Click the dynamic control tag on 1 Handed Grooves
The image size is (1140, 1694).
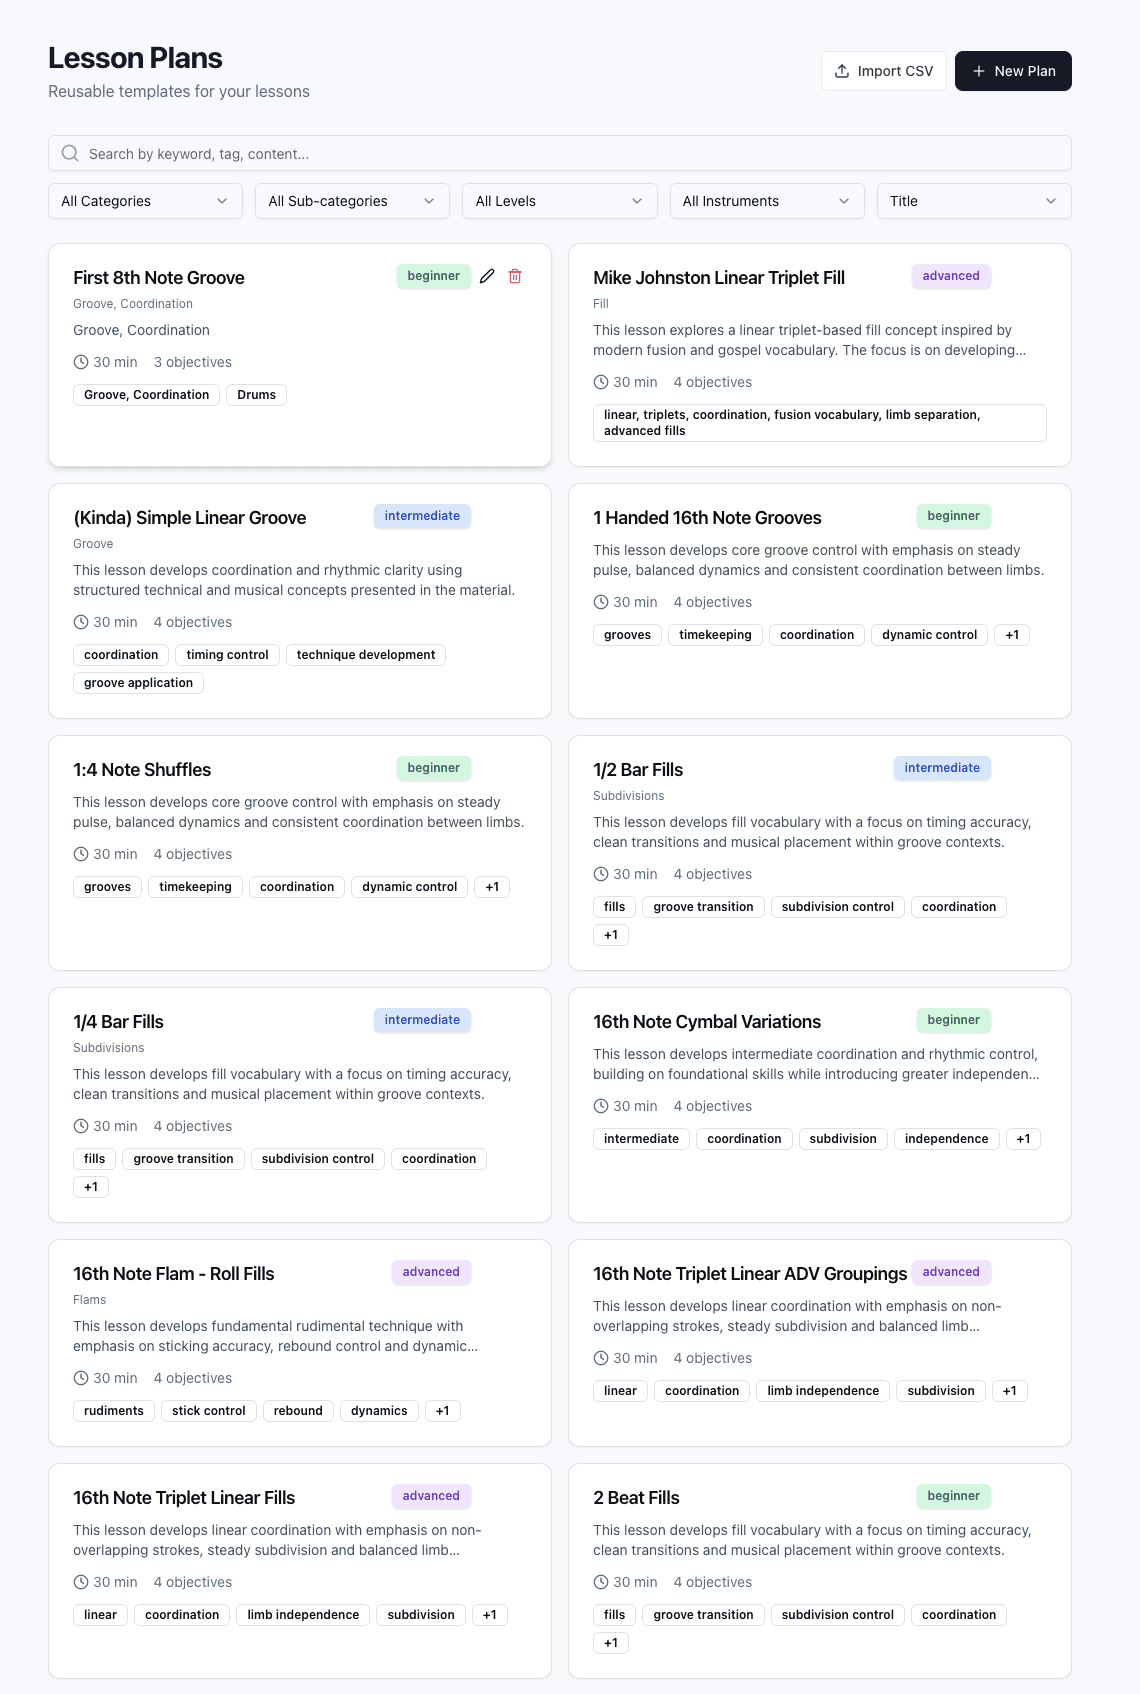click(929, 635)
